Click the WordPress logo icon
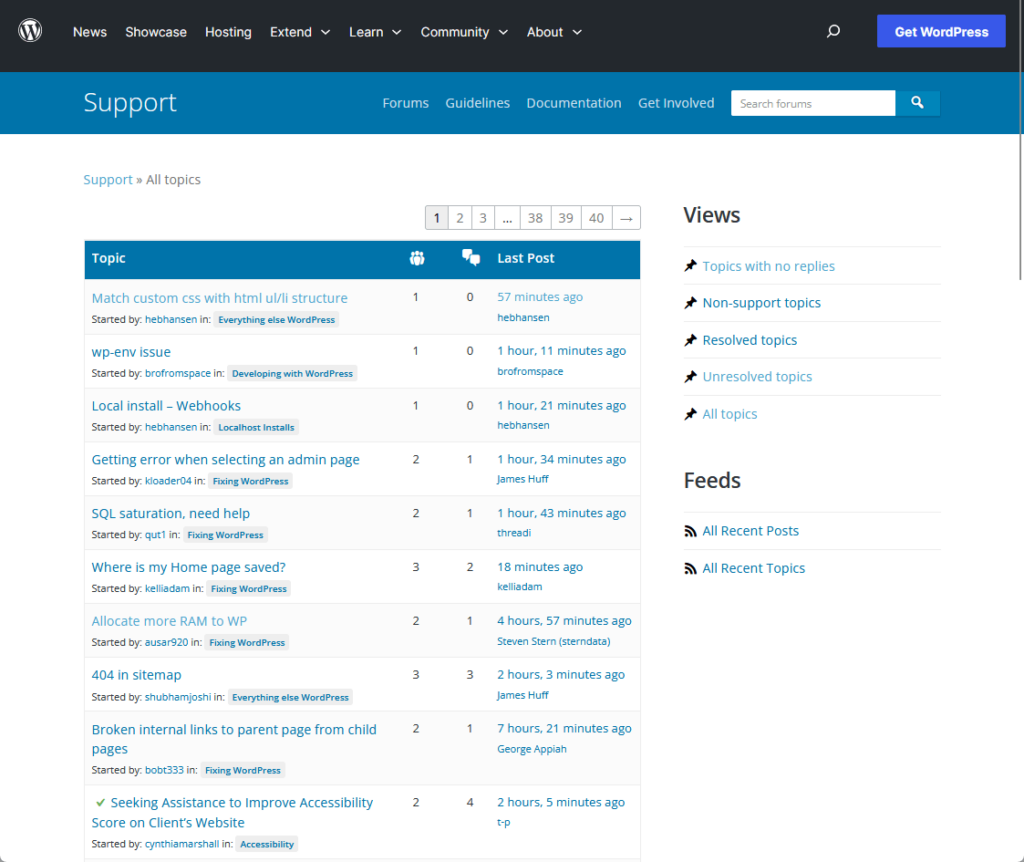Viewport: 1024px width, 862px height. tap(30, 31)
